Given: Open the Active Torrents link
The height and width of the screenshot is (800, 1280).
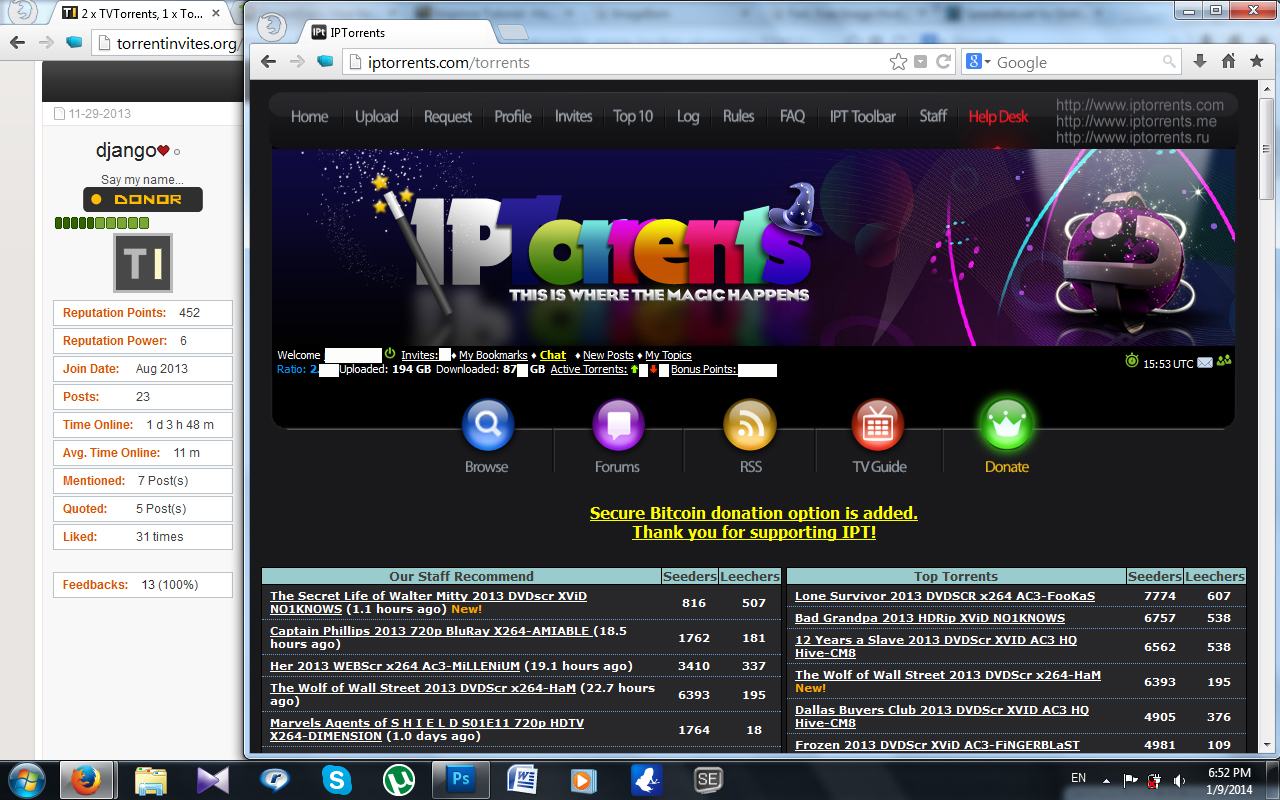Looking at the screenshot, I should coord(588,369).
